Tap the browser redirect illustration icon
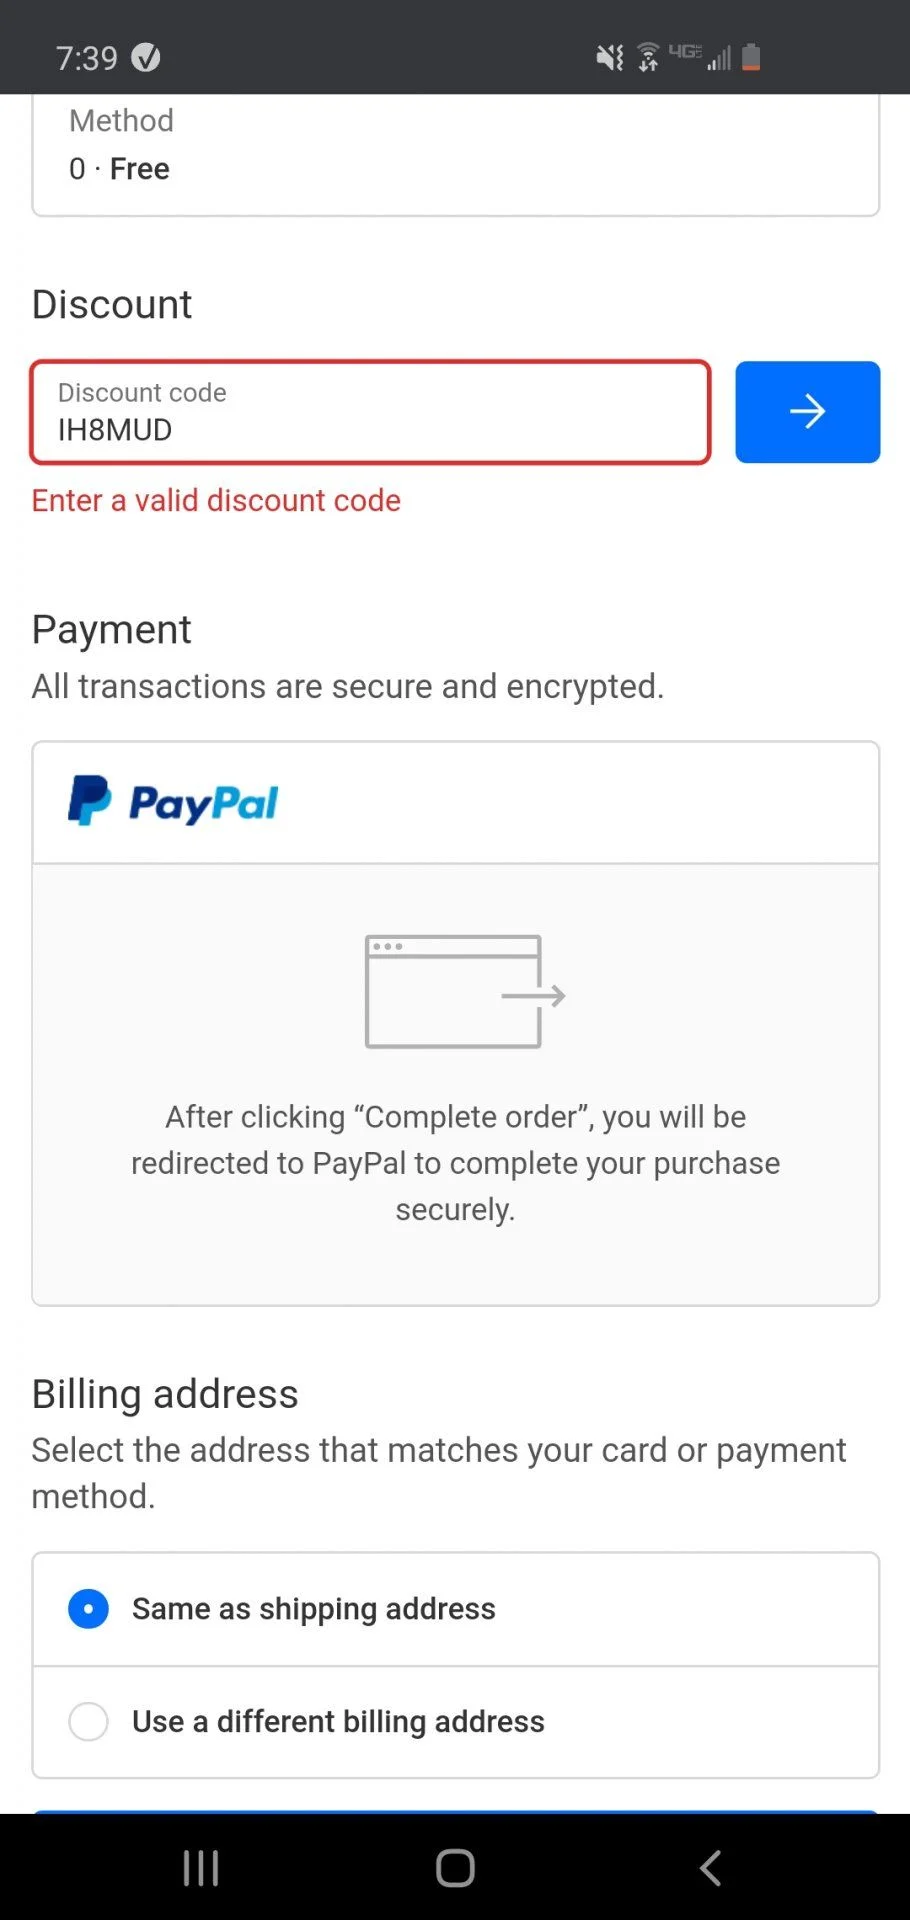The height and width of the screenshot is (1920, 910). [x=464, y=991]
